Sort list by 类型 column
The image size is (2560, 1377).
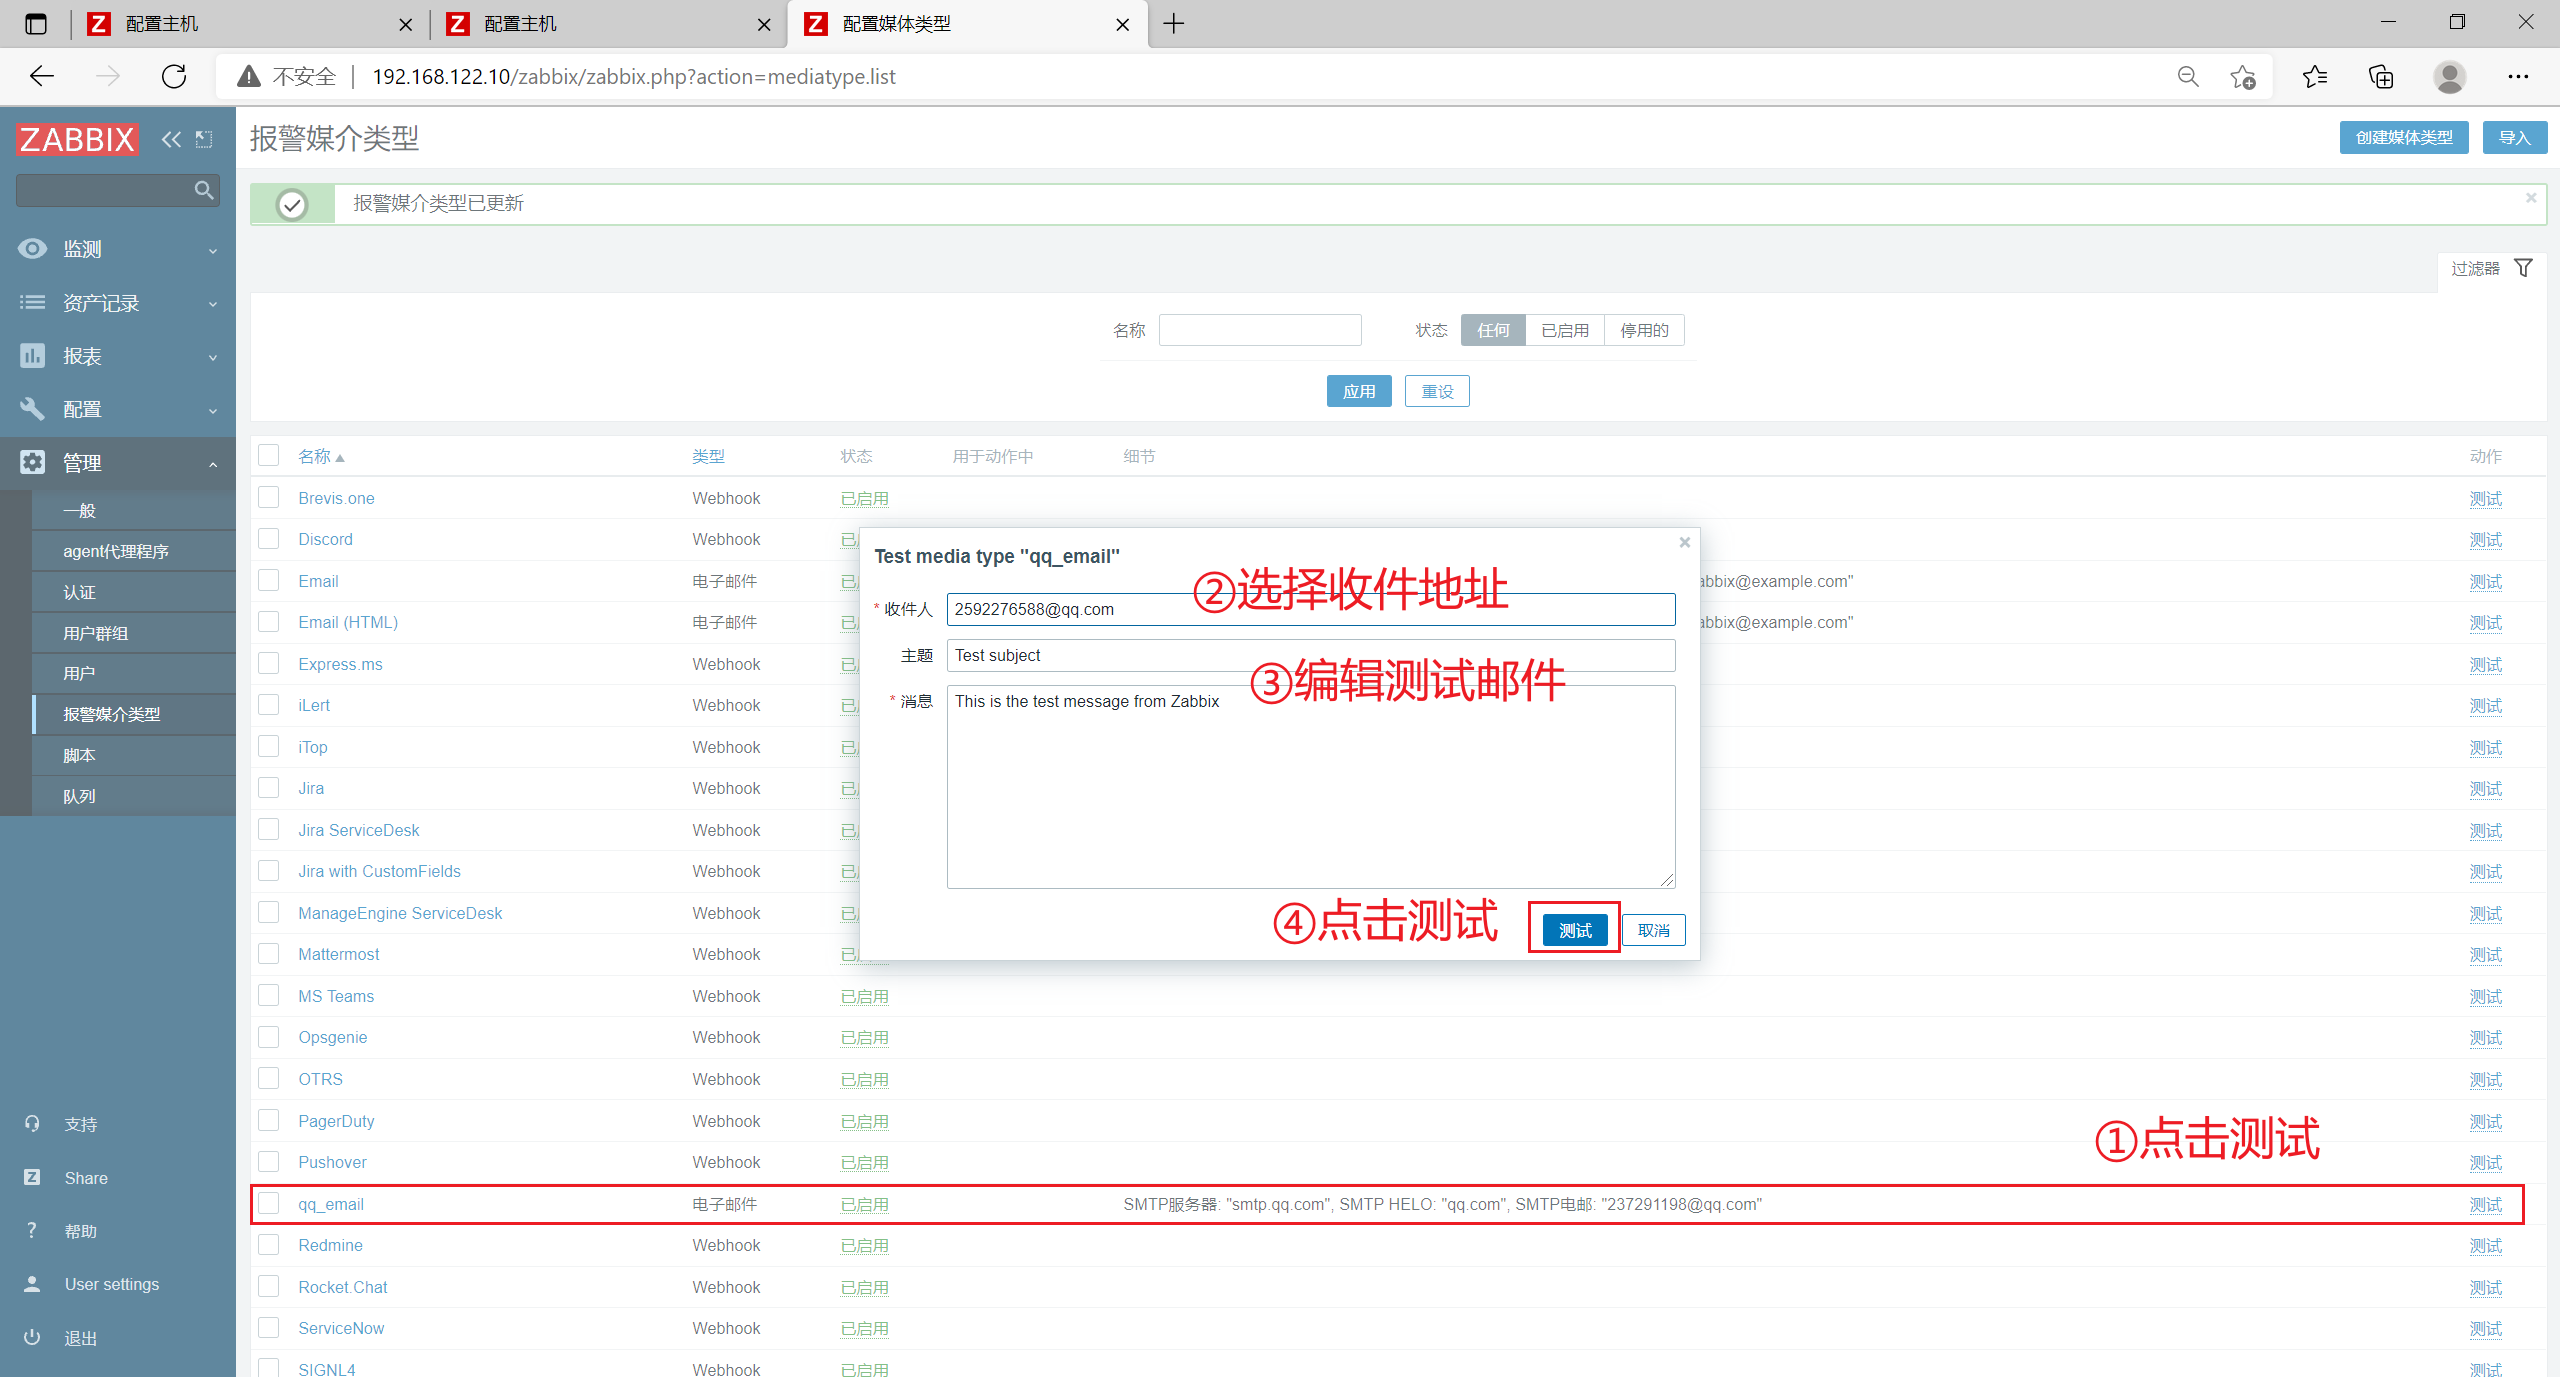pos(708,456)
